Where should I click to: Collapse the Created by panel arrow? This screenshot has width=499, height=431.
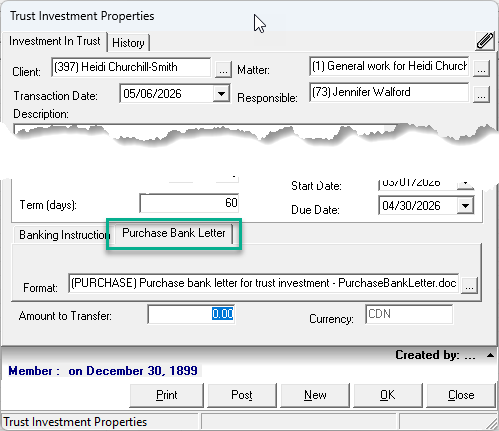[490, 355]
